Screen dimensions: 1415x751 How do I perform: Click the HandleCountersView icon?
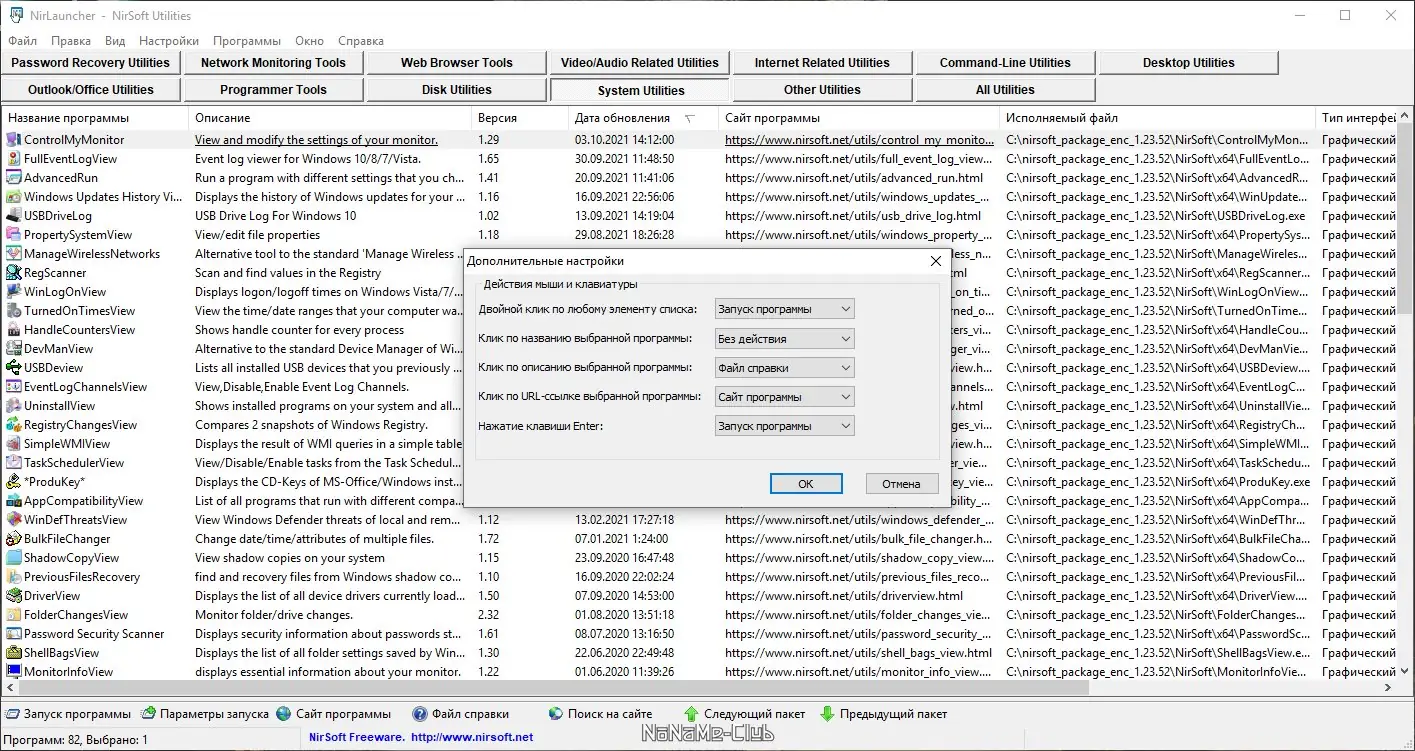(13, 330)
